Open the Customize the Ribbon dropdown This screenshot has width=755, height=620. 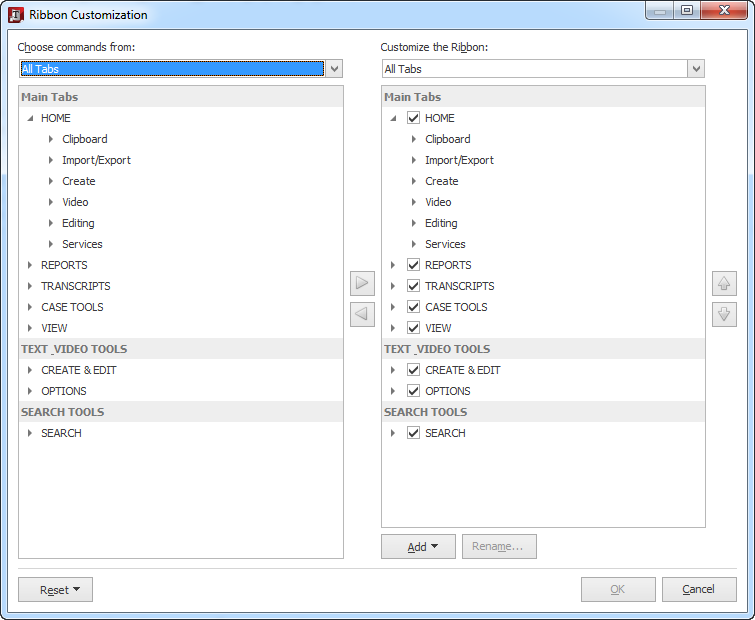696,69
